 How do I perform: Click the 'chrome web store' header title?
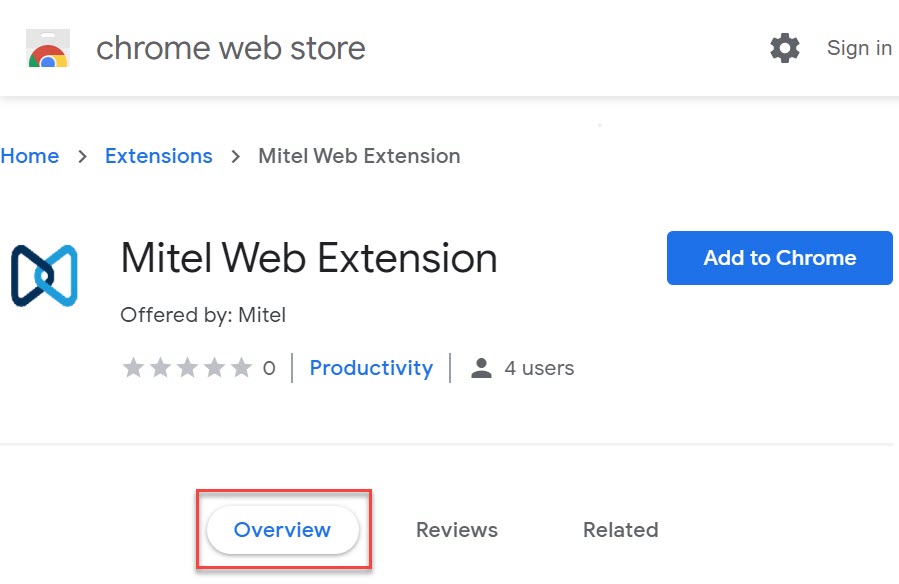point(231,48)
